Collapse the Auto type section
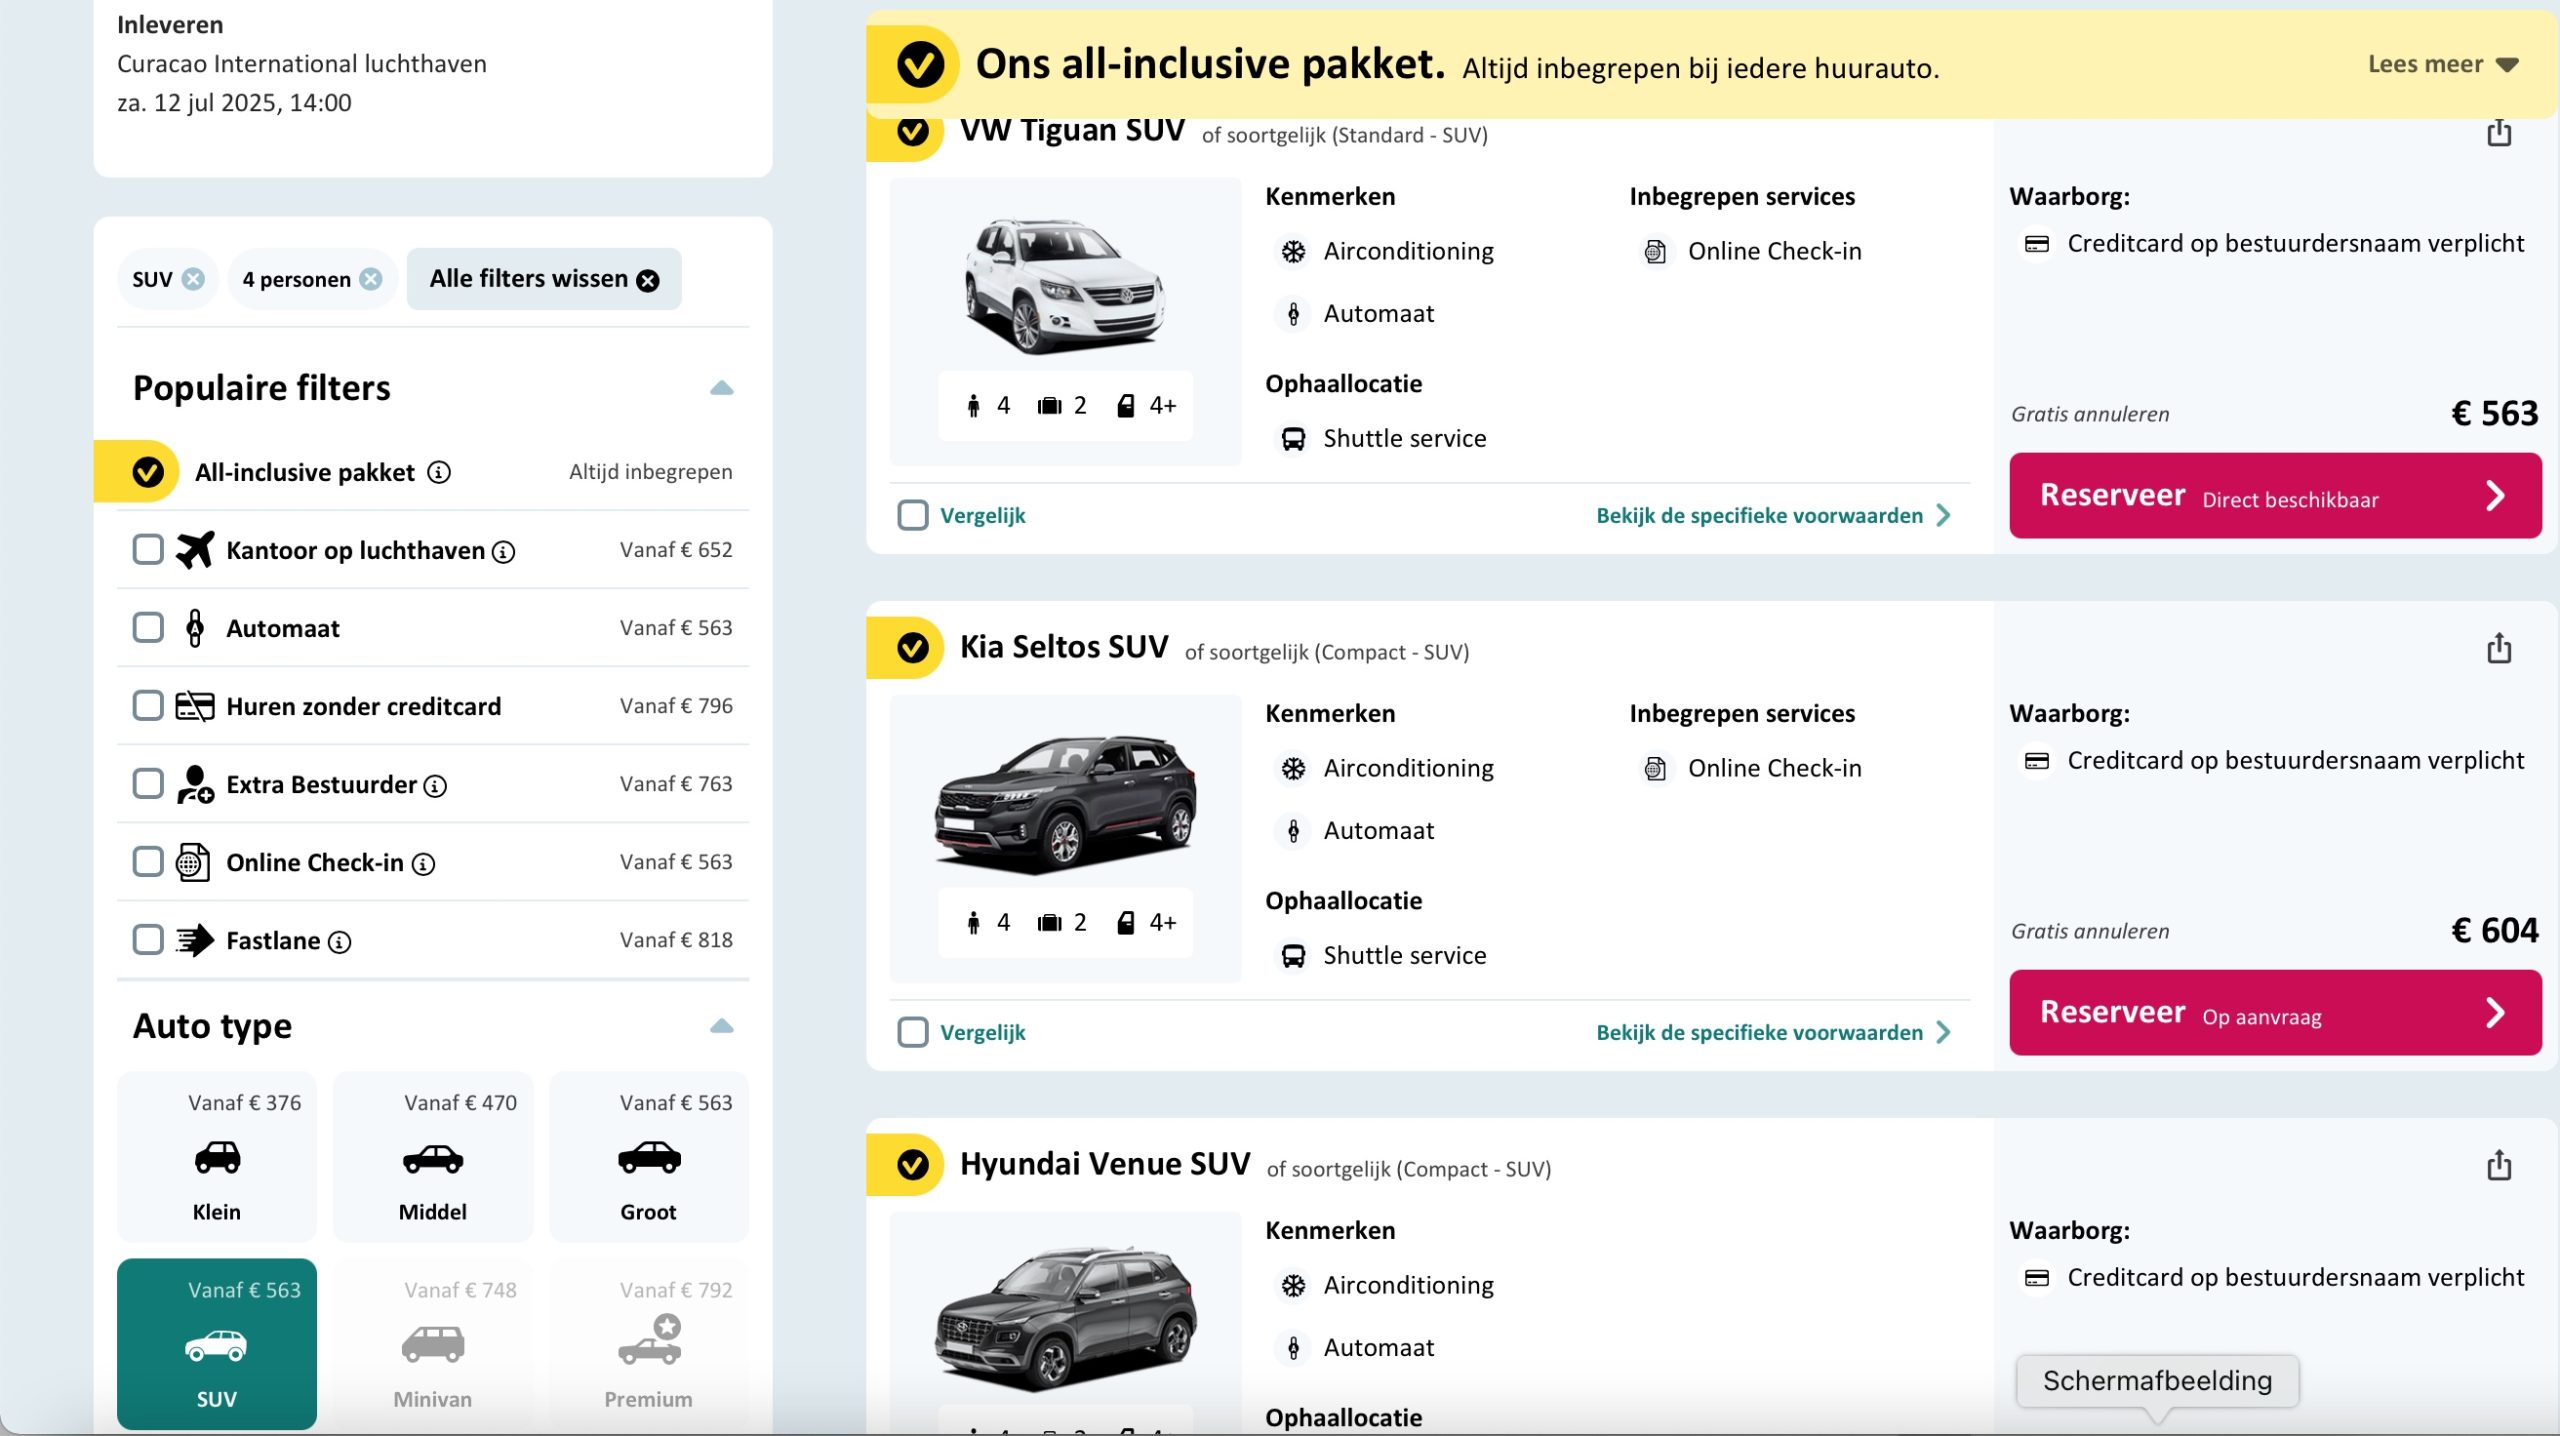 tap(721, 1026)
